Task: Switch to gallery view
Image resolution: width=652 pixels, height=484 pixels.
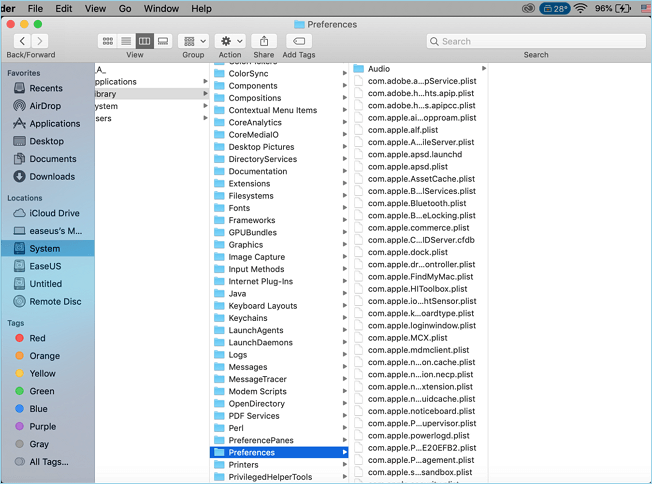Action: (163, 41)
